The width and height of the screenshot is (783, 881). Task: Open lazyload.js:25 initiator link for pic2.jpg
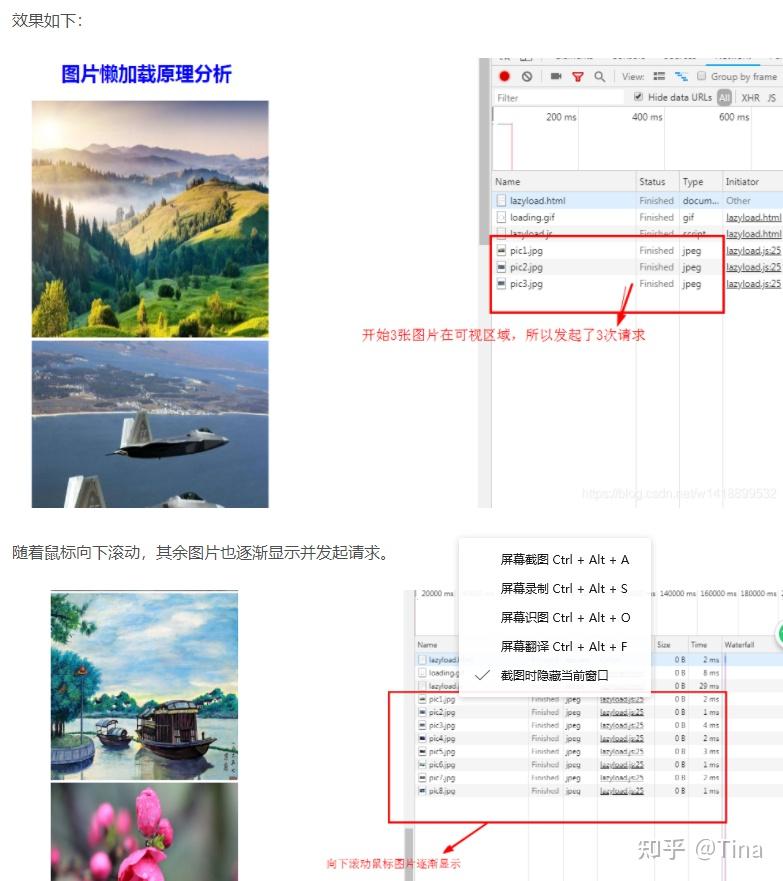pos(753,267)
